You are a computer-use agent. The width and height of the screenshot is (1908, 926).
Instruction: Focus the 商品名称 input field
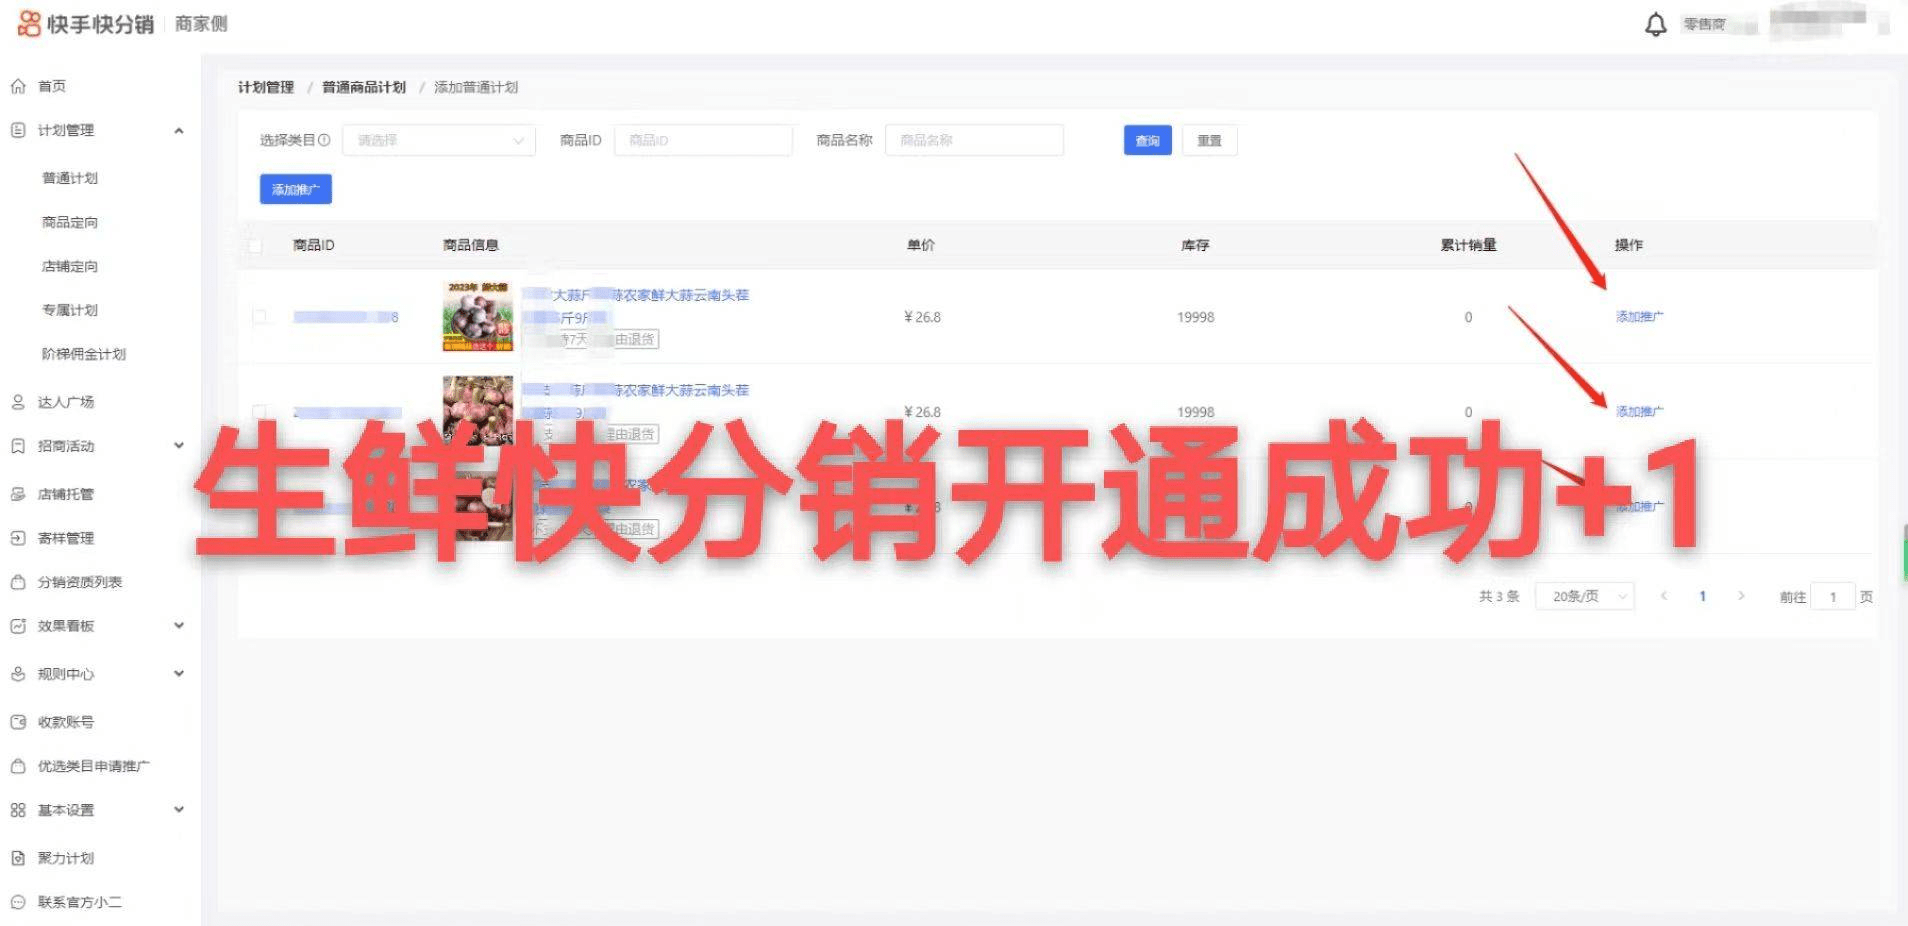(x=974, y=140)
